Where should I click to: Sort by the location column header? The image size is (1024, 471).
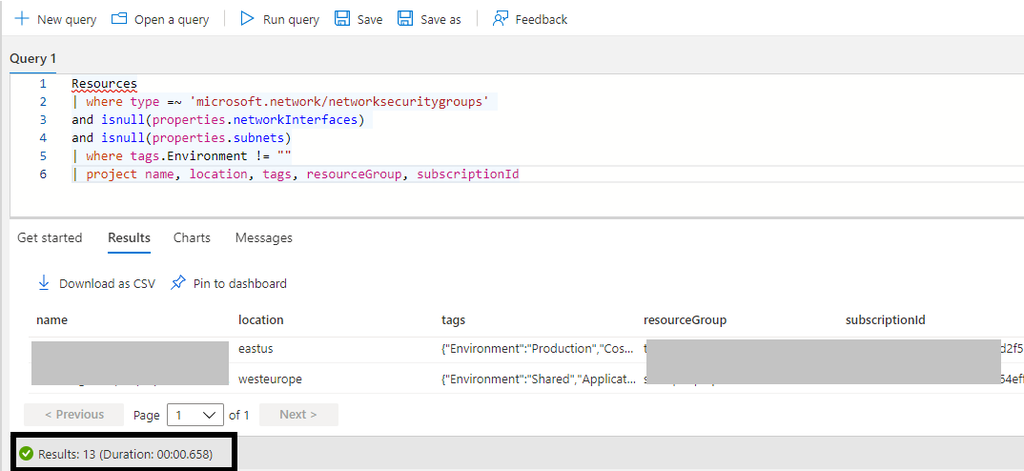tap(261, 320)
